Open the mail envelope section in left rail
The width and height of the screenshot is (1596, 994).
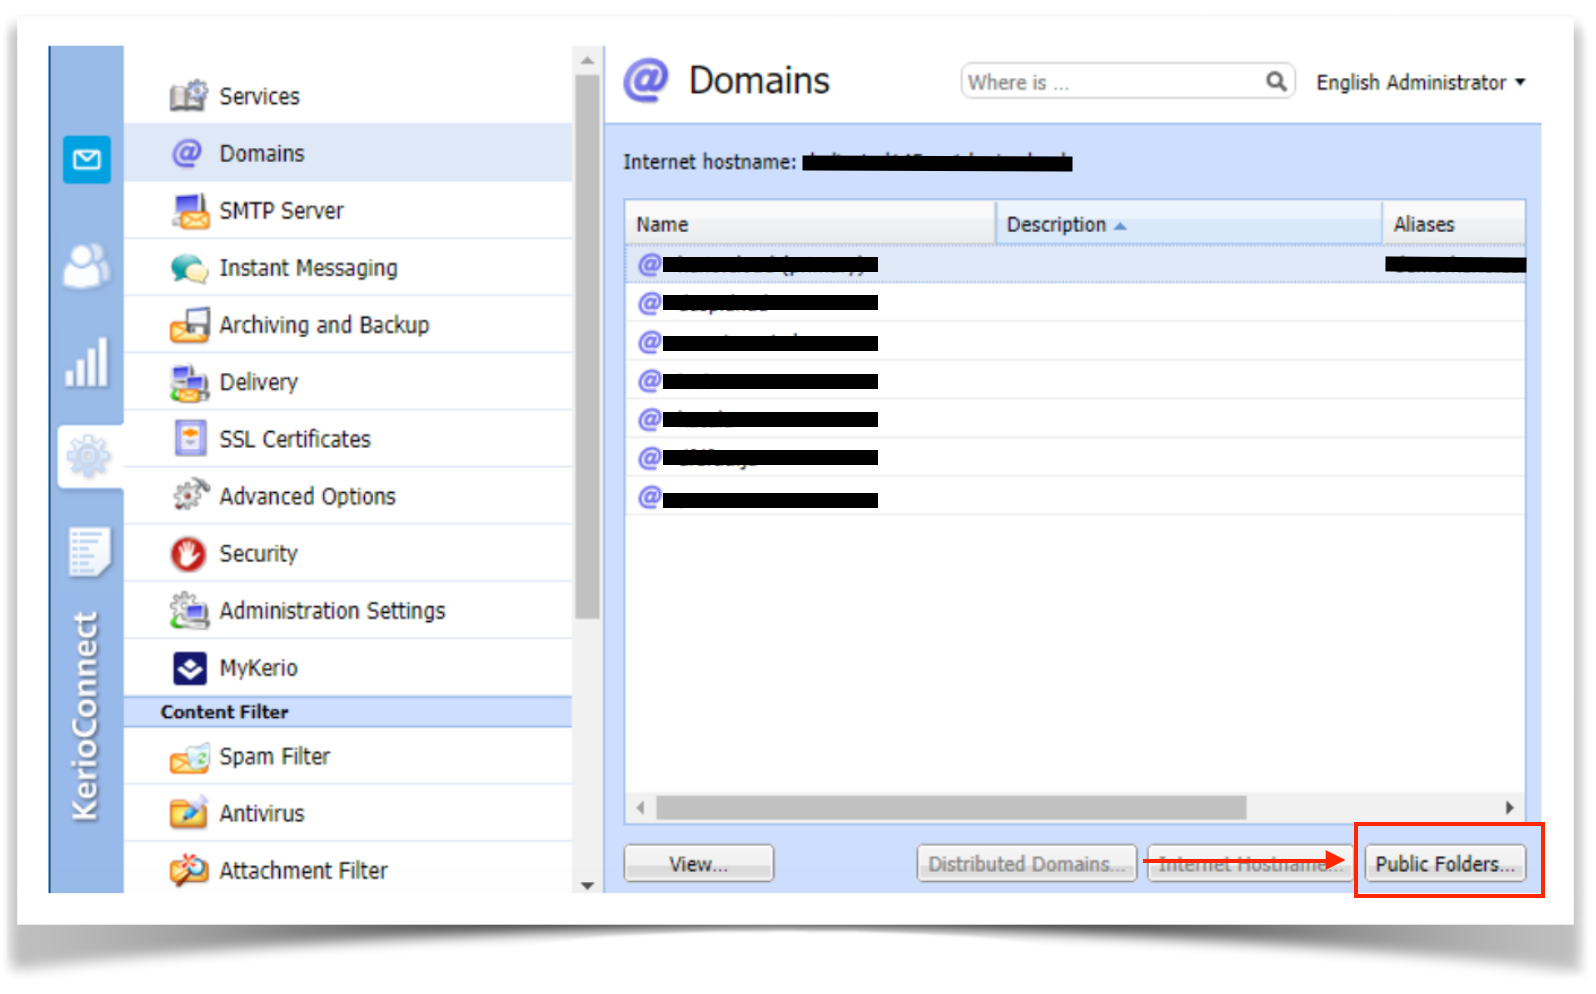pyautogui.click(x=87, y=160)
